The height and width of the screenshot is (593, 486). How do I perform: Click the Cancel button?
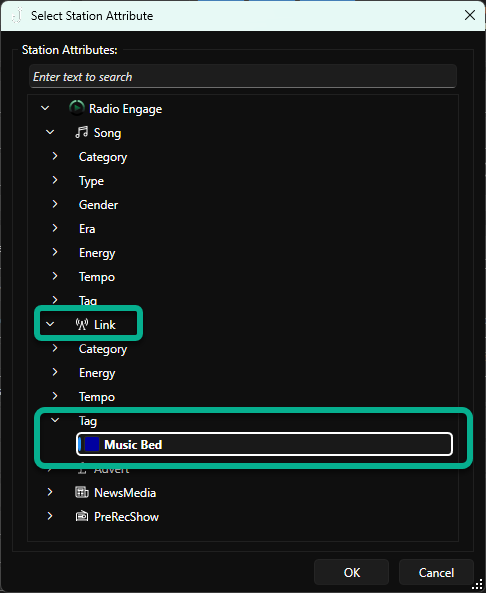(436, 572)
